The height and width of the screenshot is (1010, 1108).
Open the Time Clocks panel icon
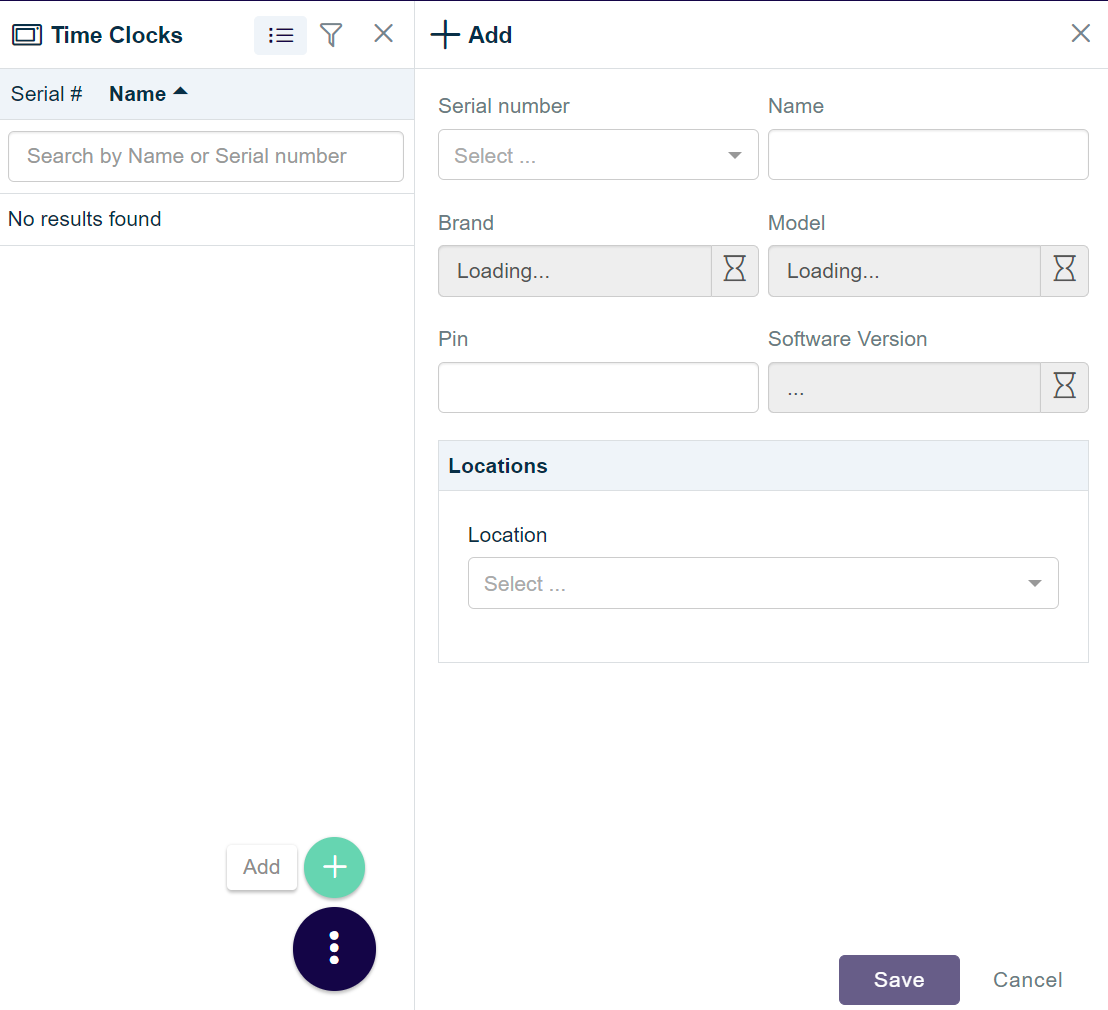(27, 34)
